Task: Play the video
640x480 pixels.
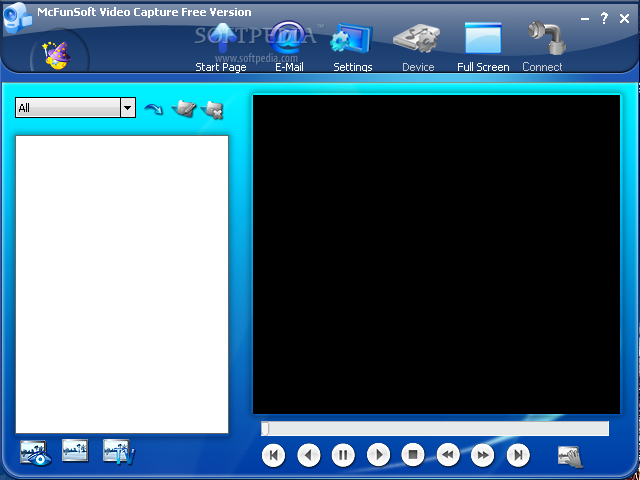Action: (378, 455)
